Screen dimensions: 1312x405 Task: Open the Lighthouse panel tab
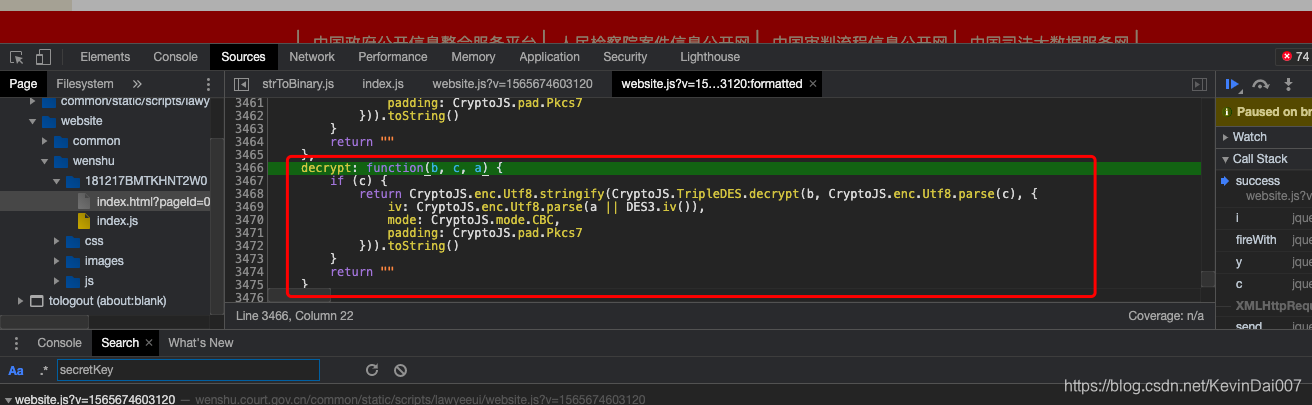click(710, 57)
